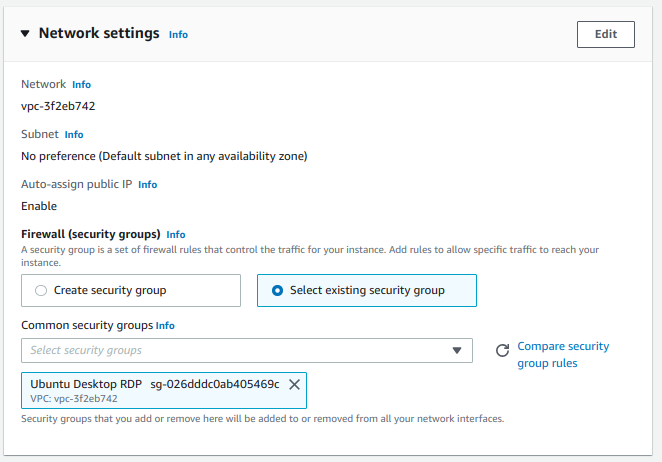Open Compare security group rules link
This screenshot has height=462, width=662.
coord(563,355)
